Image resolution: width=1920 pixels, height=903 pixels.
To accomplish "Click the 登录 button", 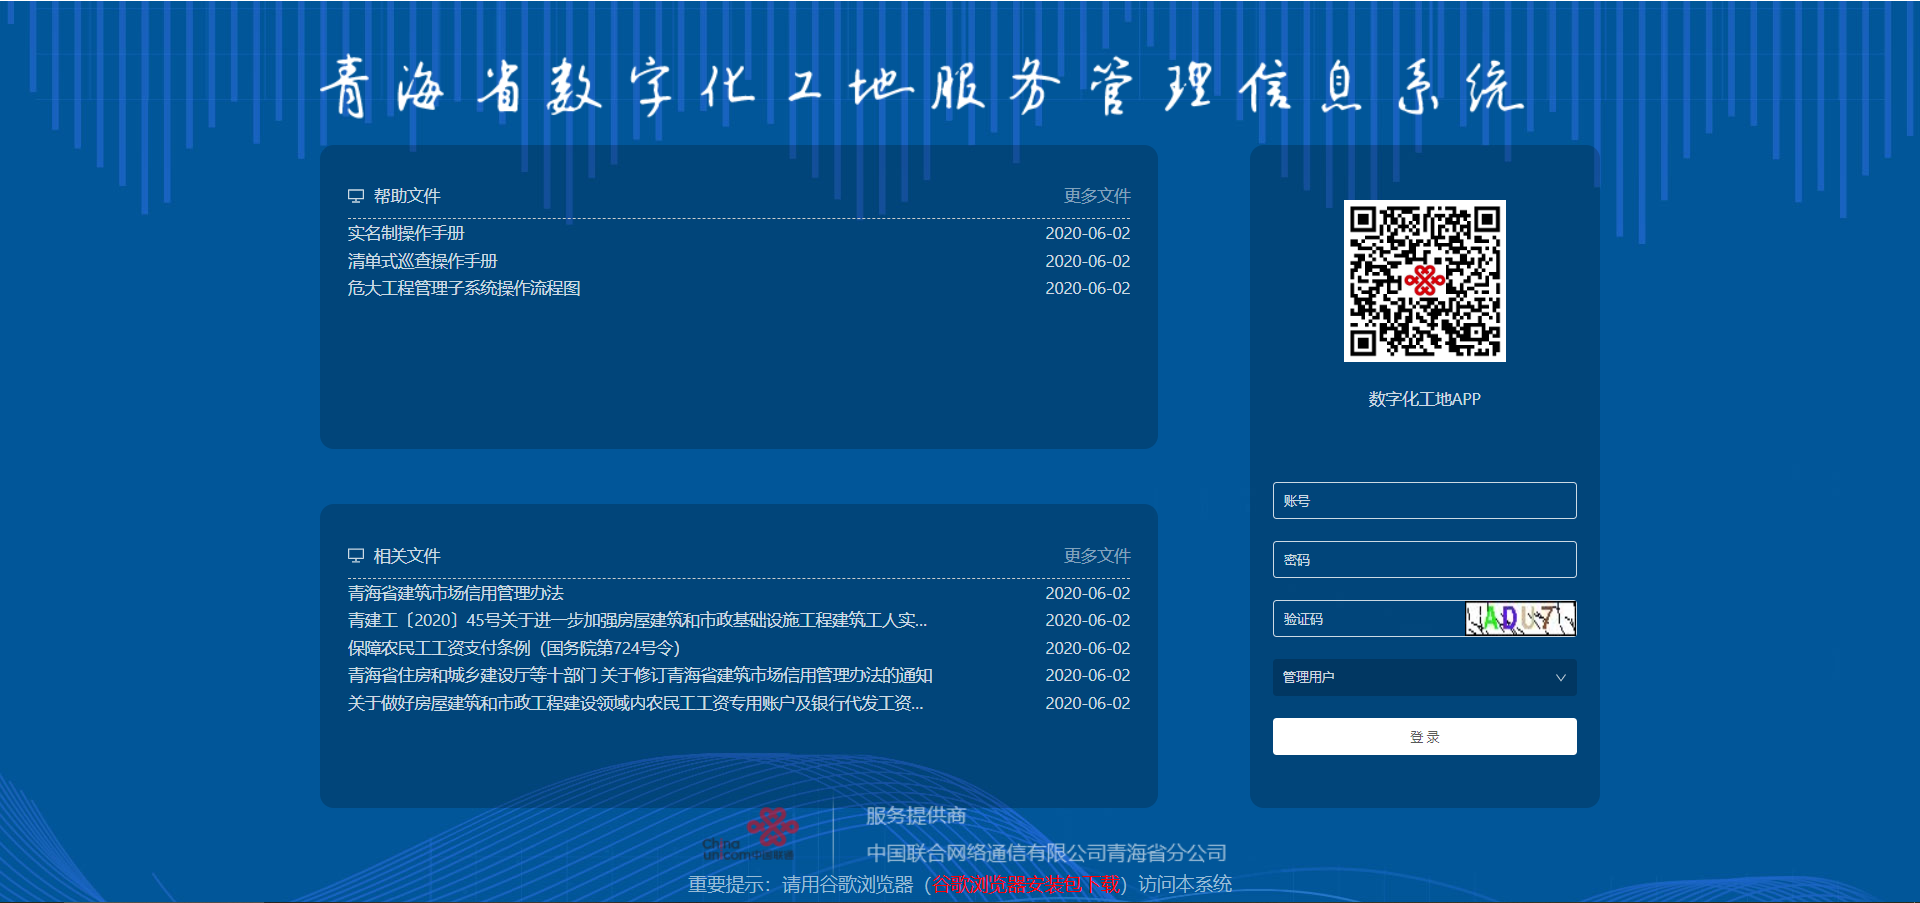I will 1424,737.
